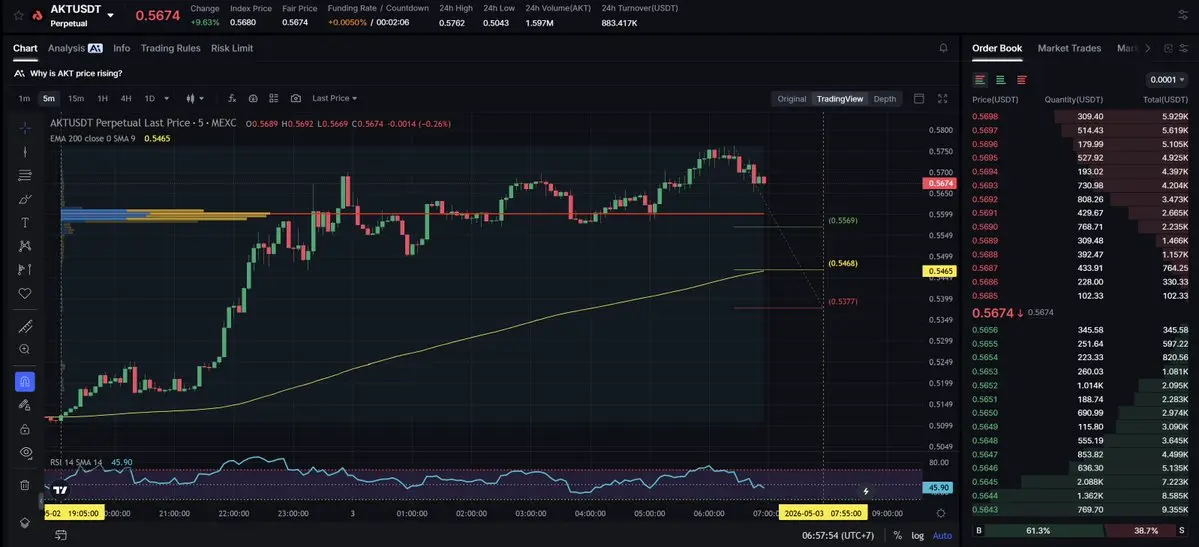Open the Analysis tab
The height and width of the screenshot is (547, 1199).
pos(75,48)
